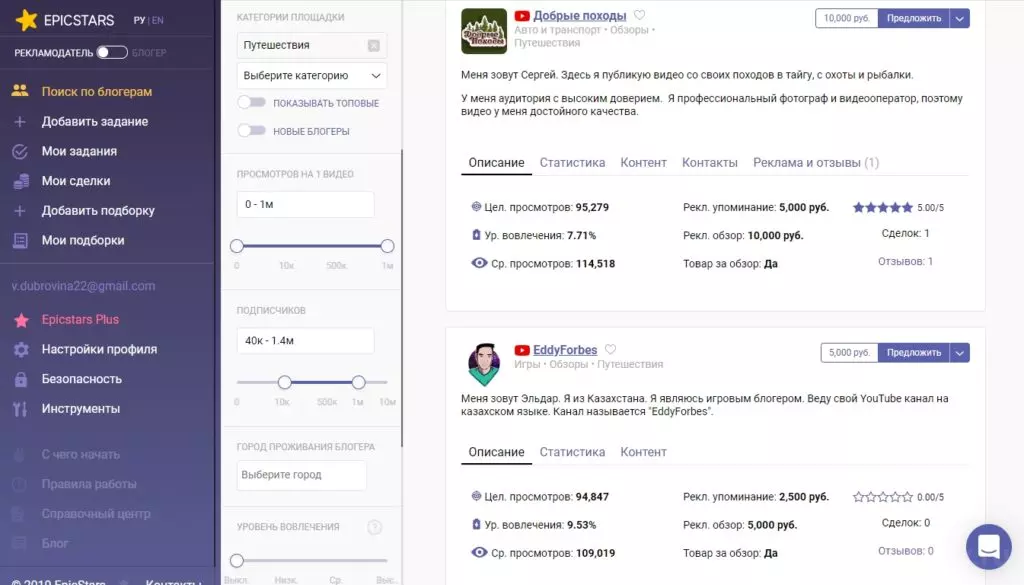Open Мои подборки in sidebar
The height and width of the screenshot is (585, 1024).
click(x=83, y=240)
